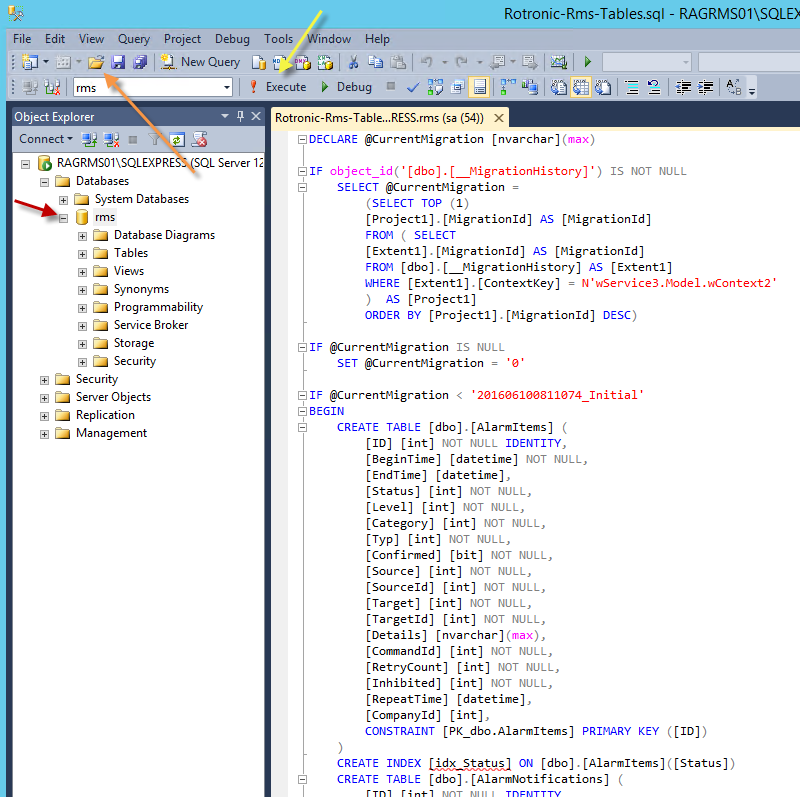Expand the Programmability folder
This screenshot has height=797, width=800.
pos(82,308)
